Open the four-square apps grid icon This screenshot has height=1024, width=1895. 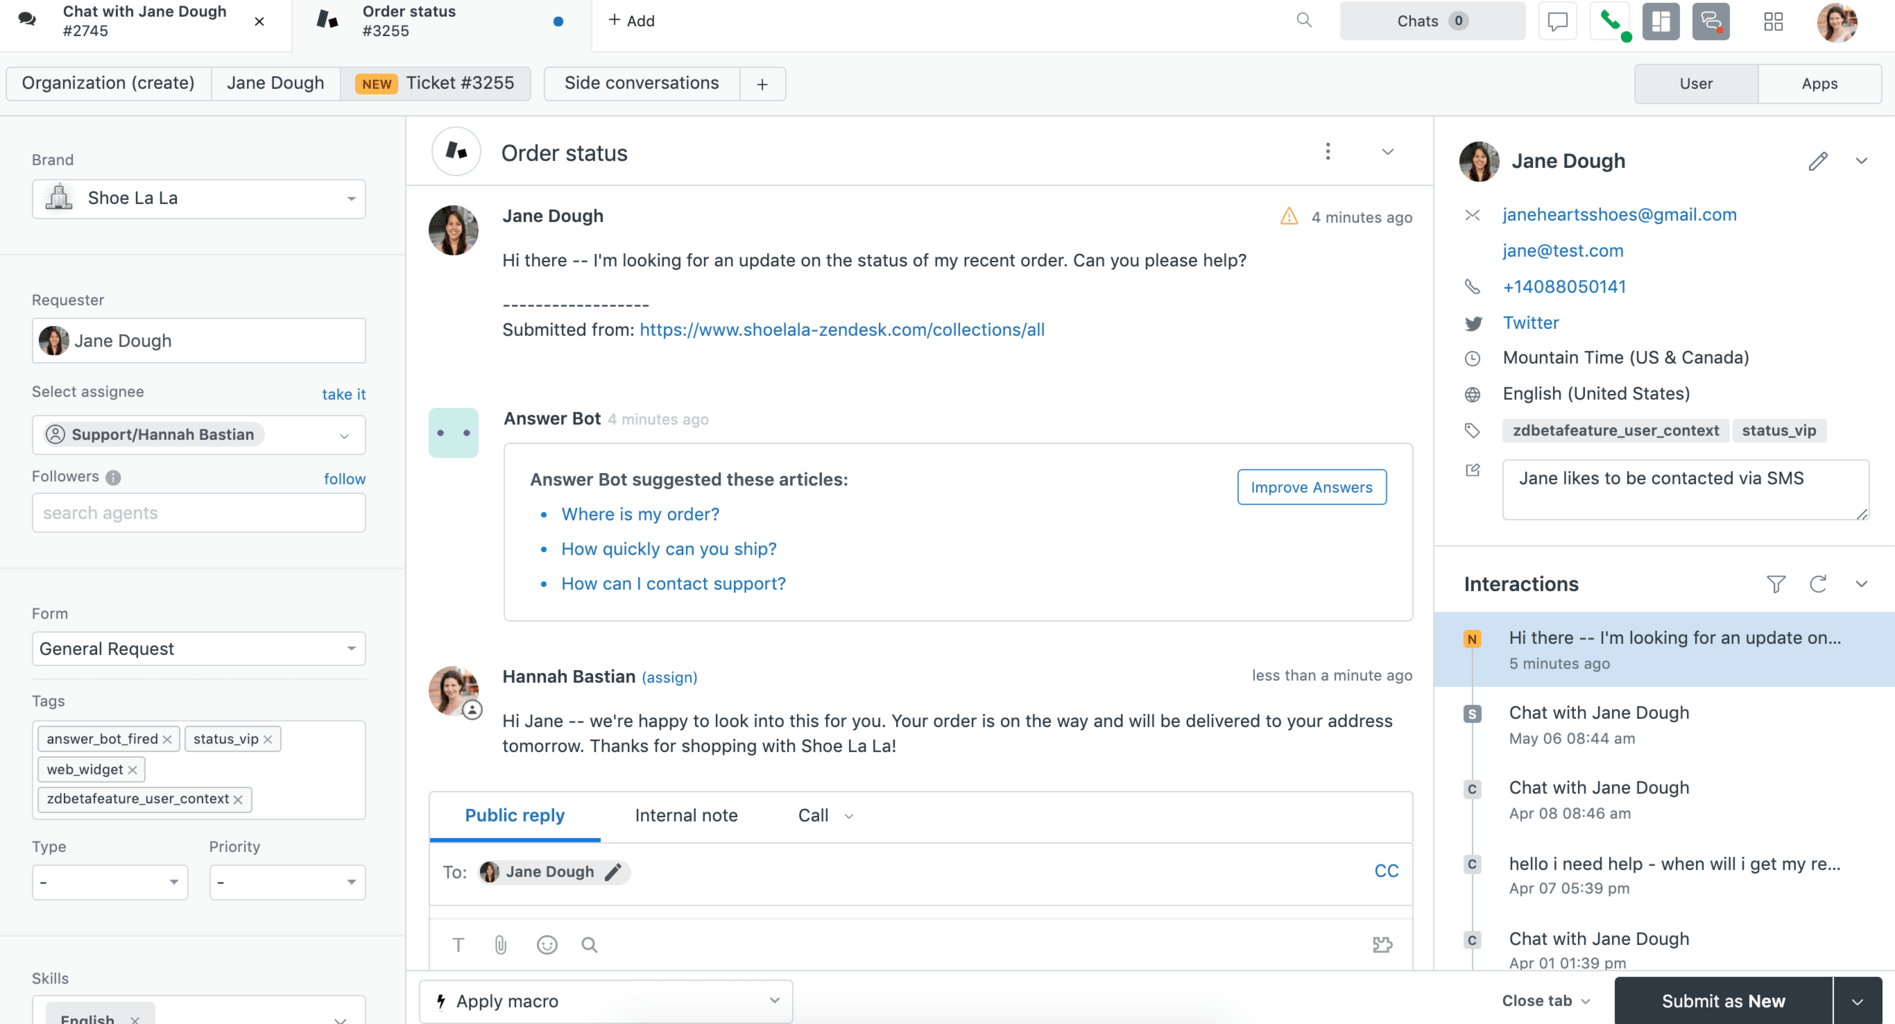(1773, 21)
